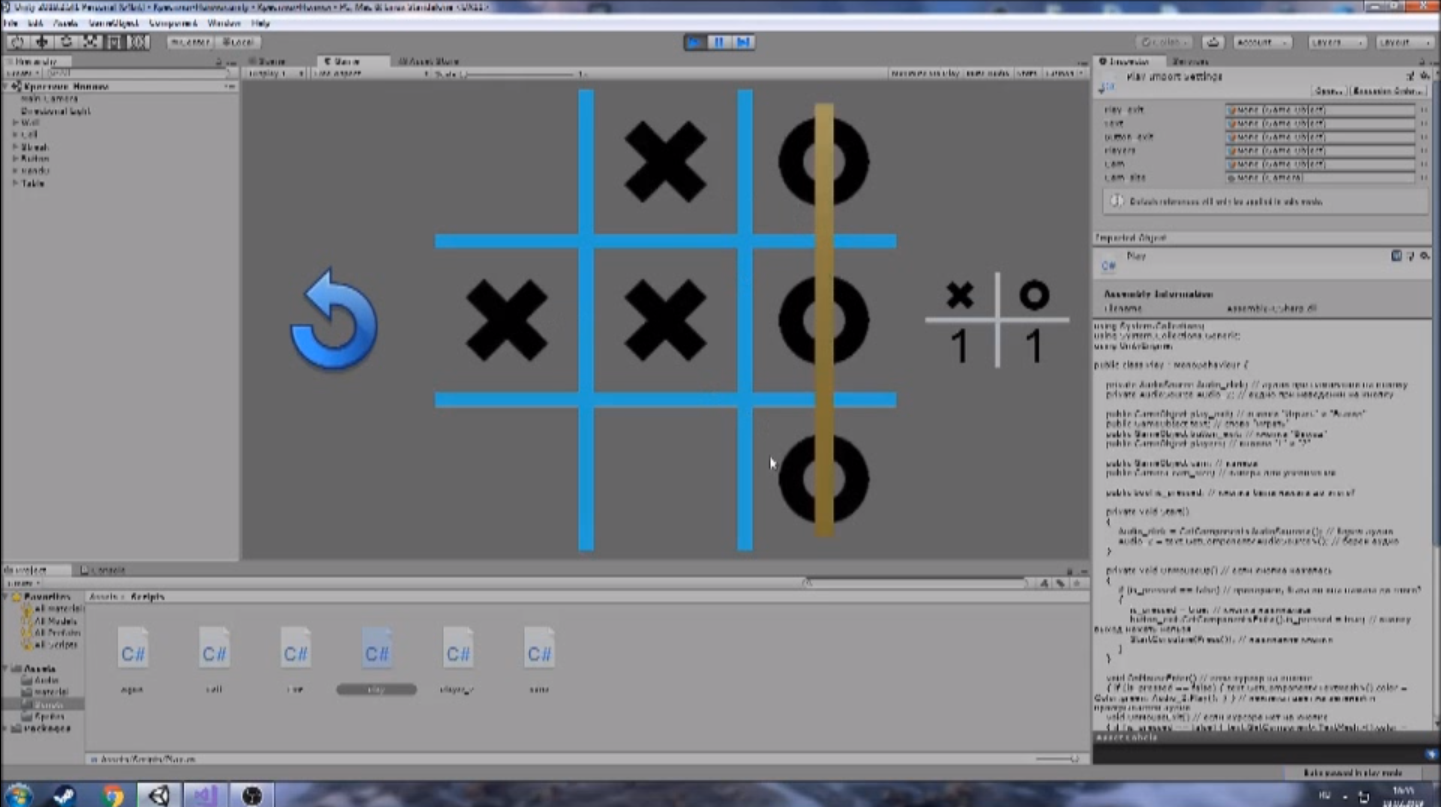Click the Pause button
This screenshot has width=1441, height=807.
click(719, 42)
